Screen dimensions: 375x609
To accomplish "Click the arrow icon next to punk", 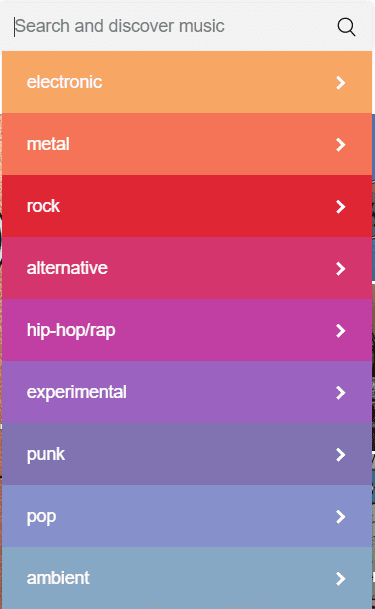I will click(x=340, y=454).
